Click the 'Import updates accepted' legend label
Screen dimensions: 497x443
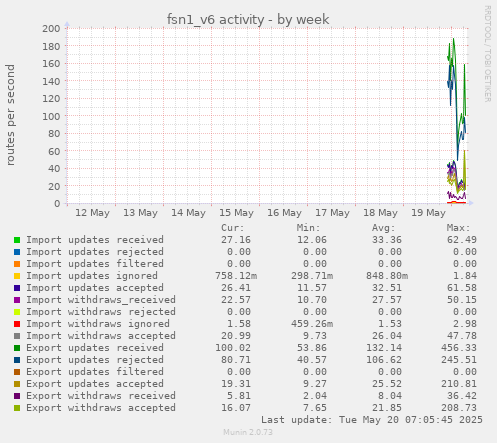pos(95,288)
